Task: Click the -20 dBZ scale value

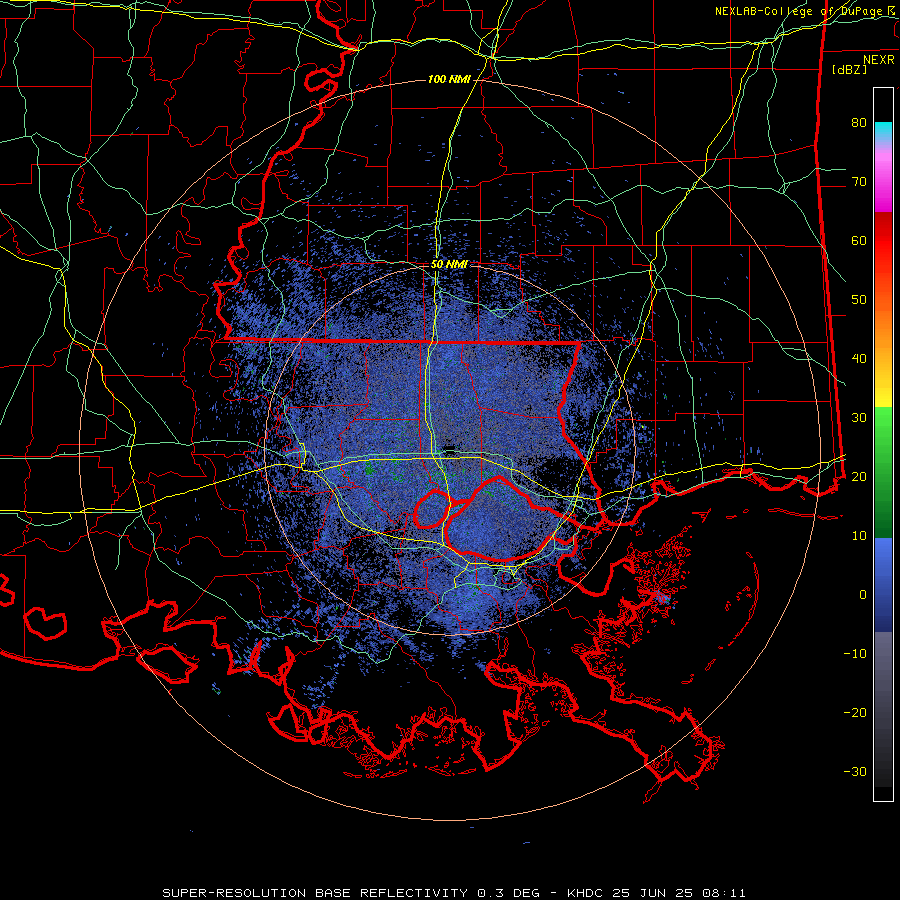Action: (855, 712)
